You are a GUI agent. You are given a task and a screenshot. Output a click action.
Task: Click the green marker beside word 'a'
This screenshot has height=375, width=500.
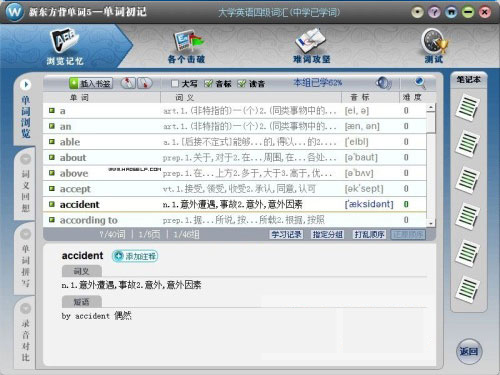point(52,110)
